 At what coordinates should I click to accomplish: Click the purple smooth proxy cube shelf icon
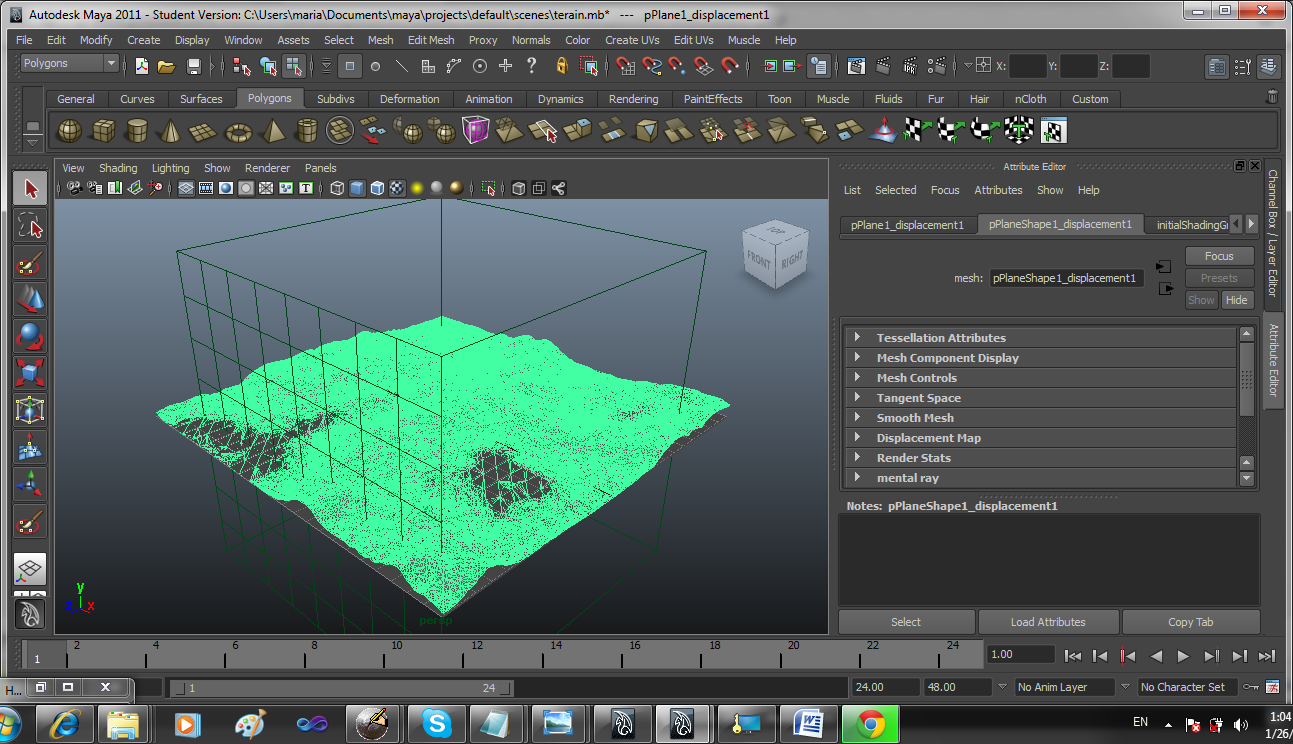click(475, 131)
